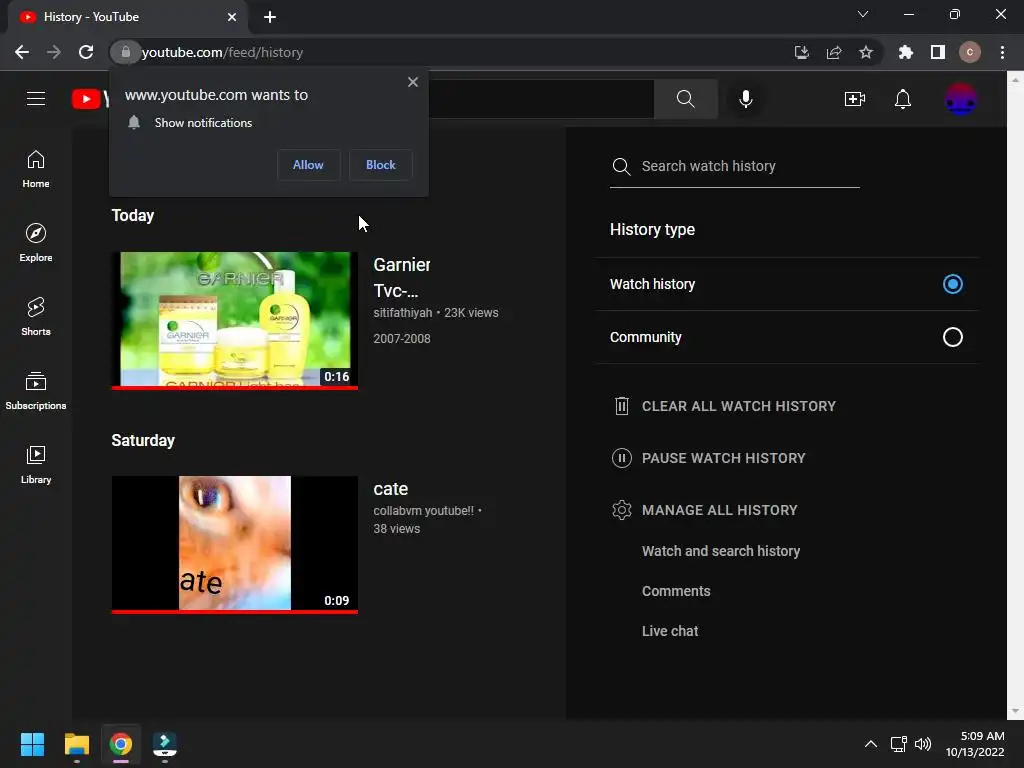Viewport: 1024px width, 768px height.
Task: Open YouTube notifications bell
Action: tap(903, 99)
